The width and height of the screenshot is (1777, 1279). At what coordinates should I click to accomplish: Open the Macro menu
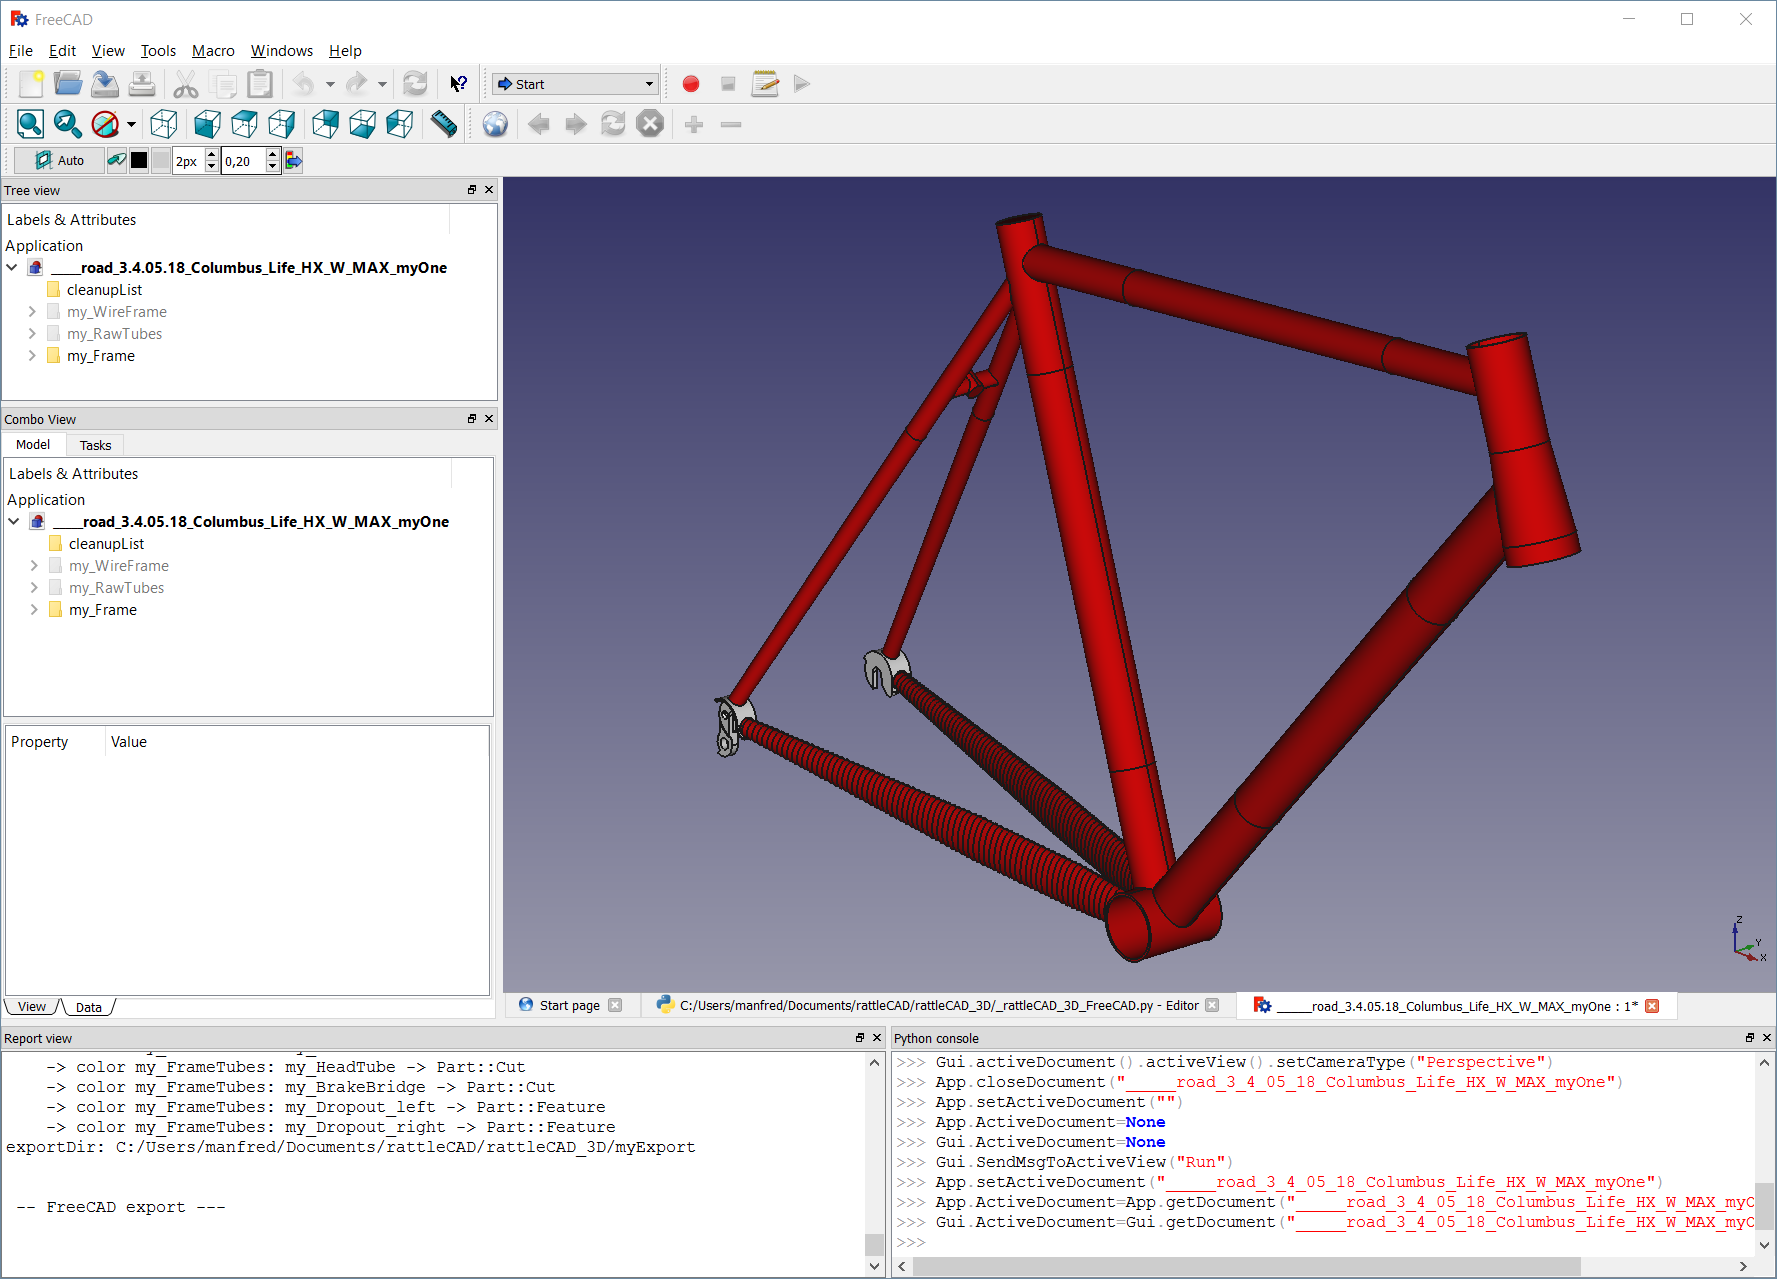(213, 51)
